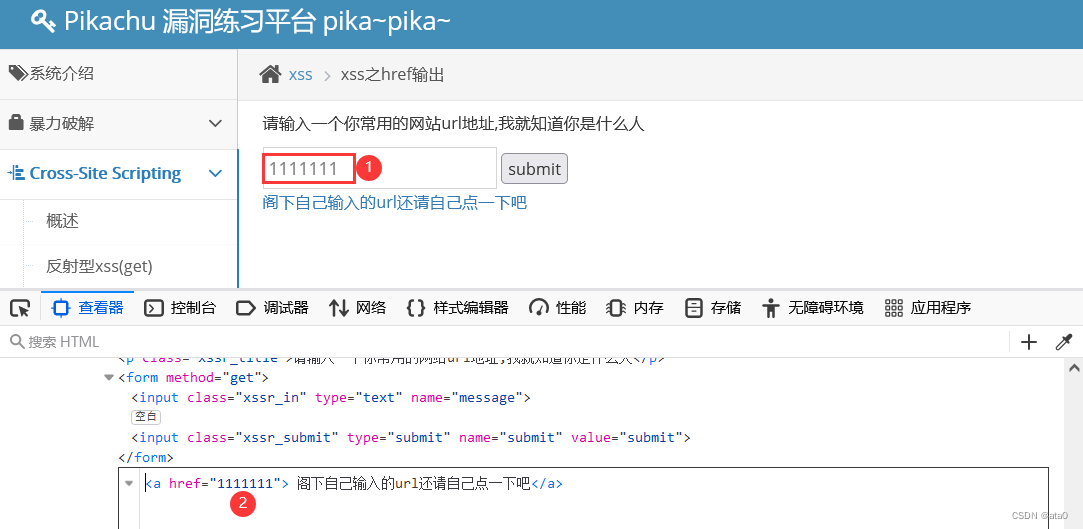1083x529 pixels.
Task: Select the form method="get" node
Action: 193,378
